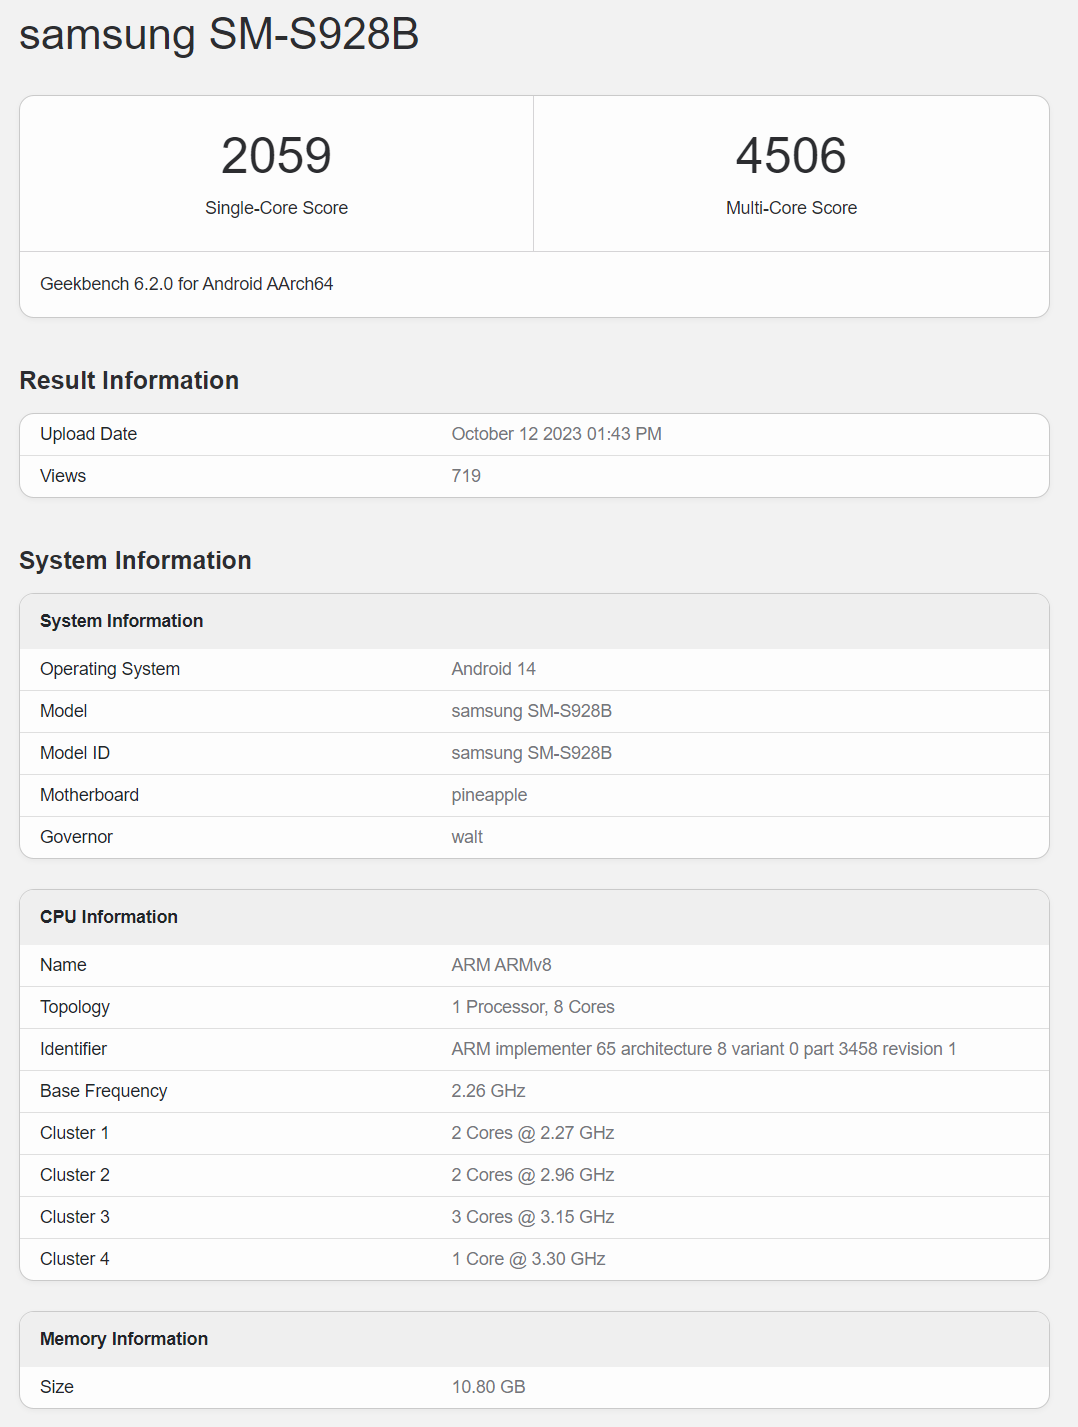Click the System Information section header
The width and height of the screenshot is (1078, 1427).
135,560
